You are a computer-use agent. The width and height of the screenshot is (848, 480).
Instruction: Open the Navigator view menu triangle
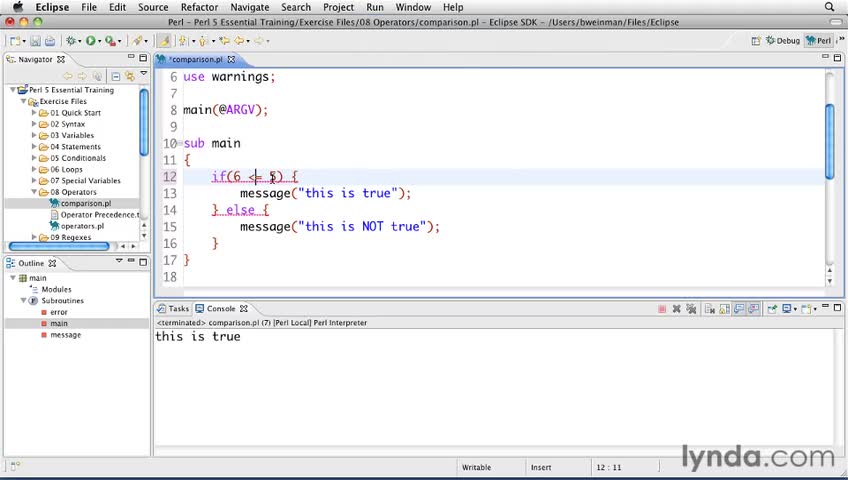click(144, 73)
